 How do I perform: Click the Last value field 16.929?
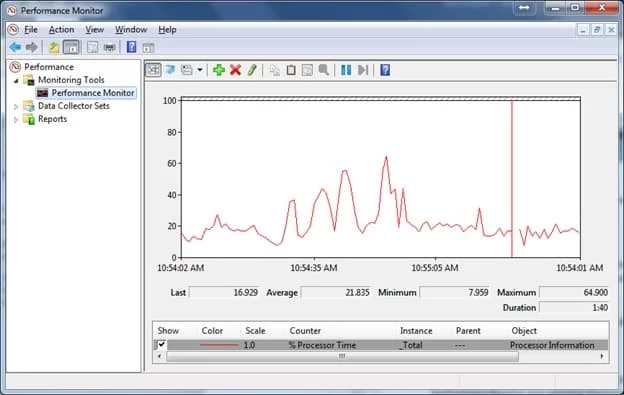pos(224,292)
